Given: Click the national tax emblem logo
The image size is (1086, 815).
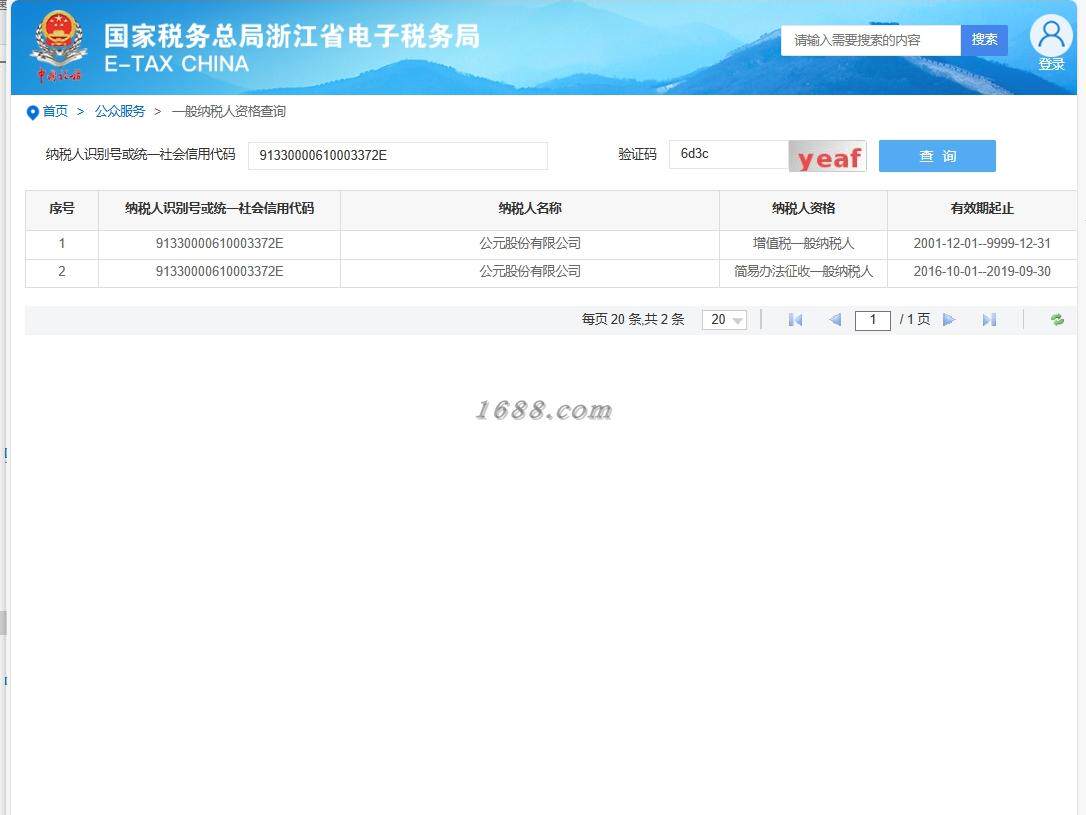Looking at the screenshot, I should [x=59, y=46].
